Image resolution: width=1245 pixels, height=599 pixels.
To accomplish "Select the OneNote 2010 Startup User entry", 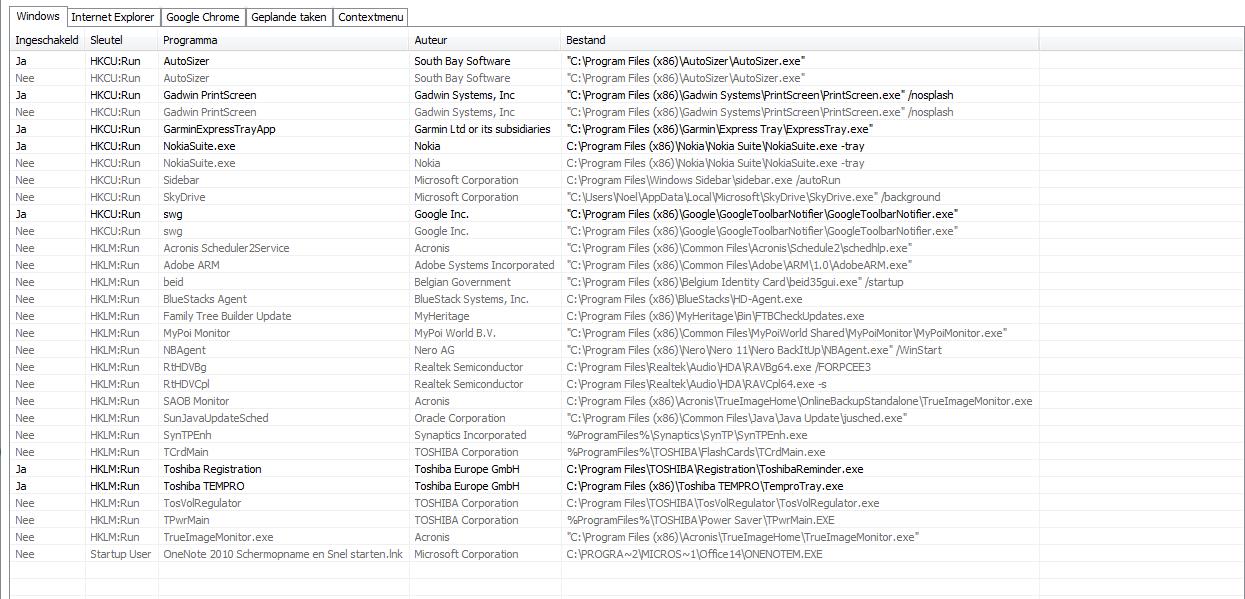I will pos(283,554).
